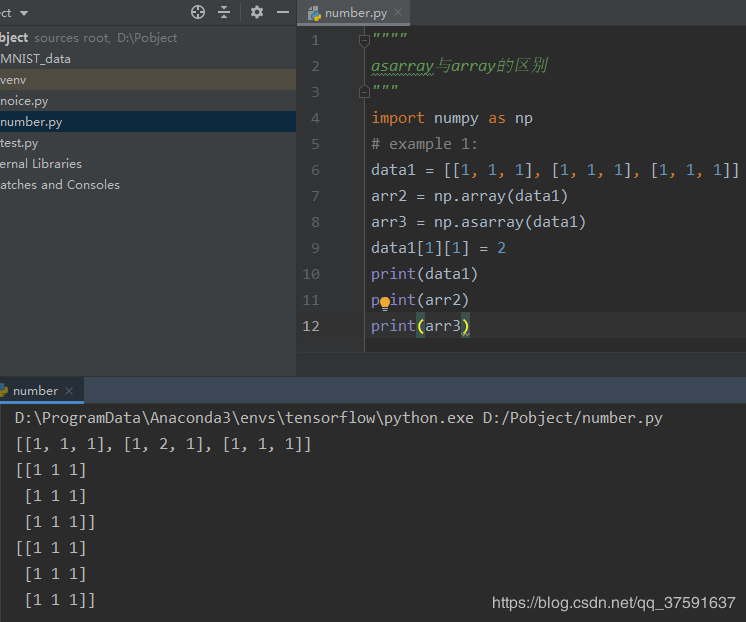Screen dimensions: 746x622
Task: Click the docstring fold end marker on line 3
Action: tap(364, 91)
